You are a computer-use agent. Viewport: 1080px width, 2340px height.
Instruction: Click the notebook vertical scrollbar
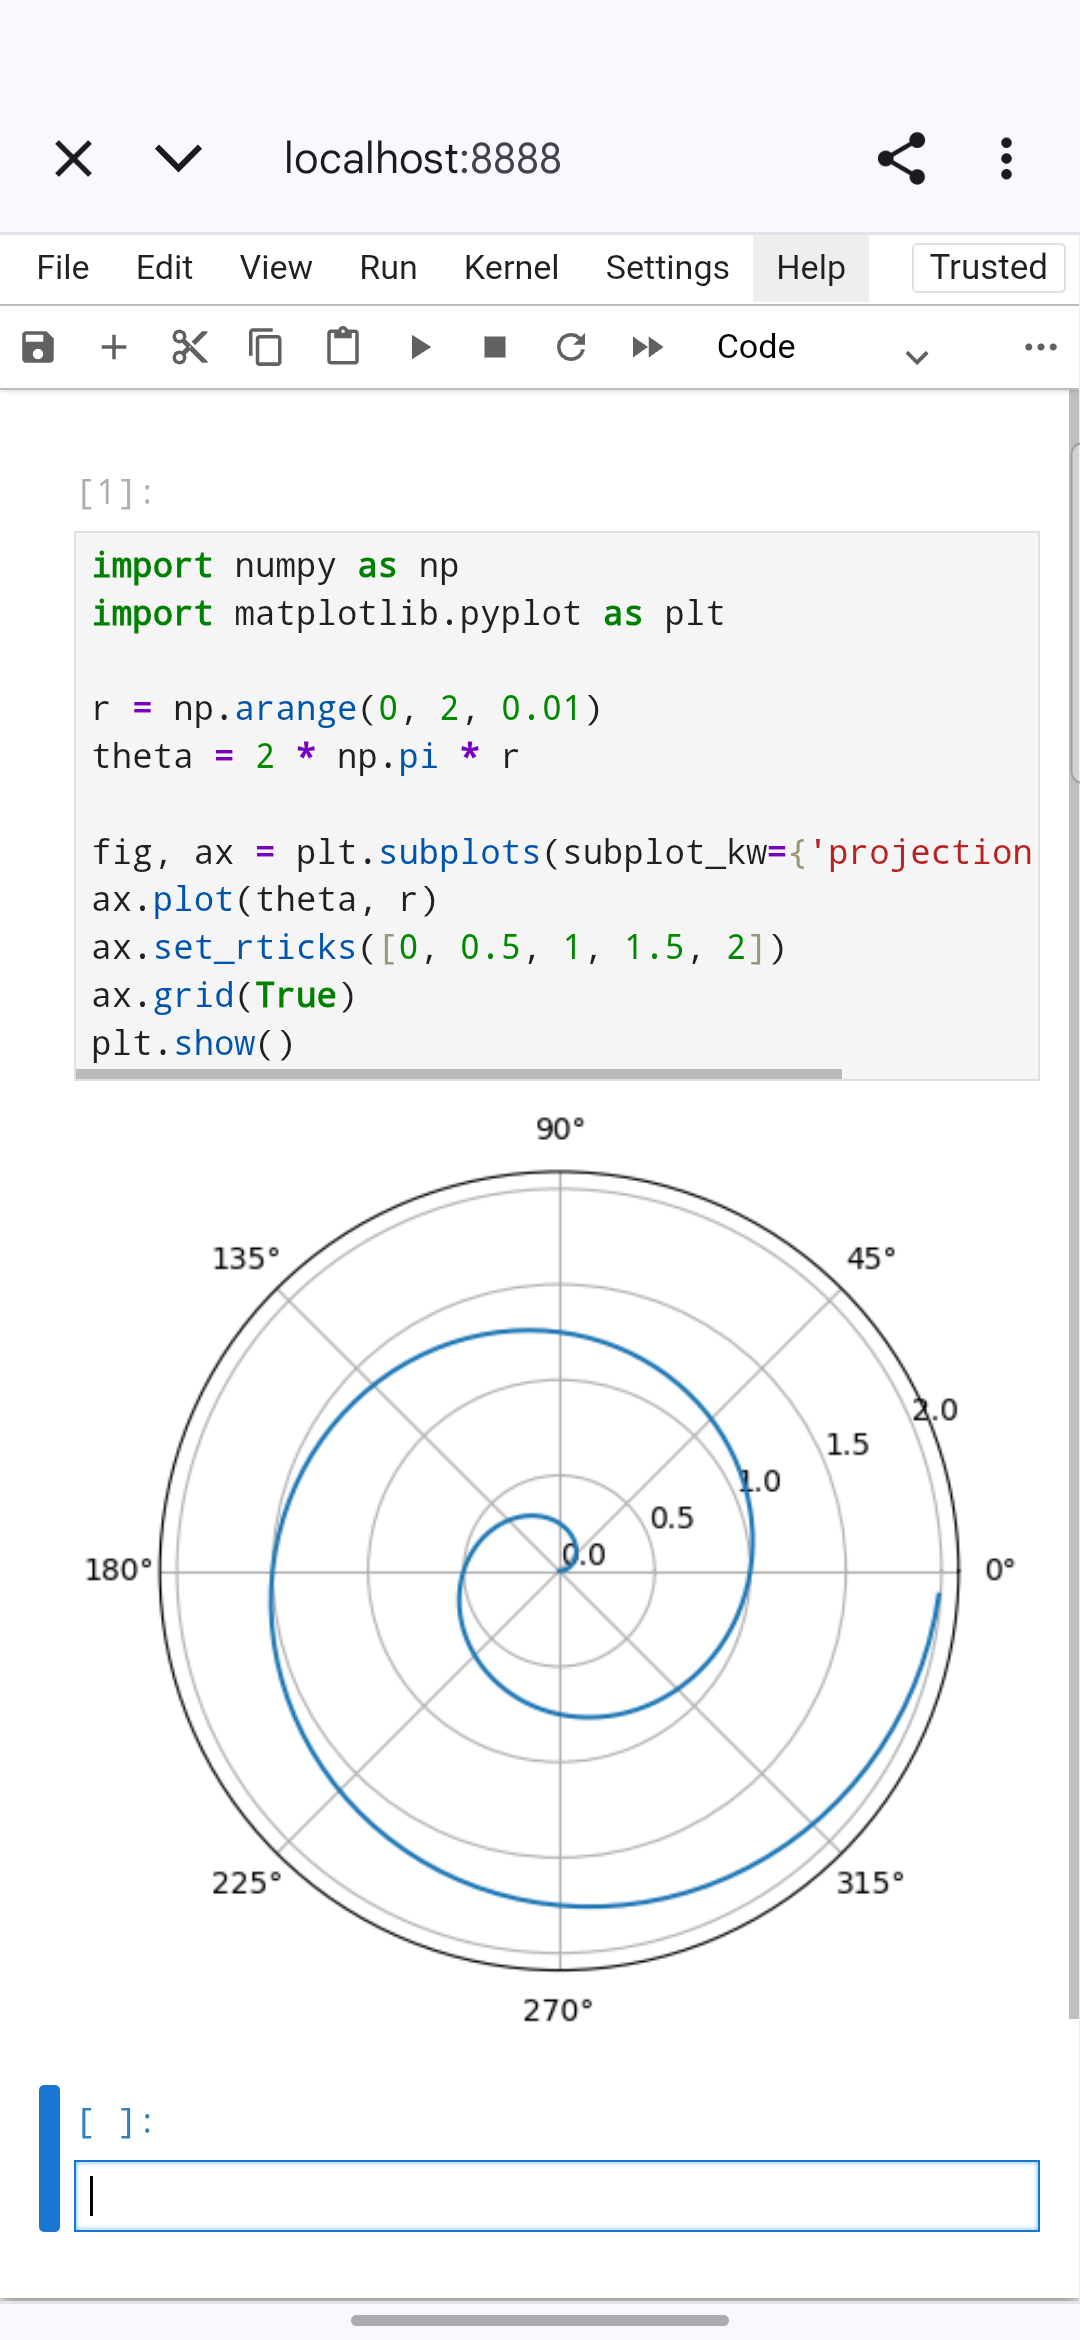click(1074, 1205)
